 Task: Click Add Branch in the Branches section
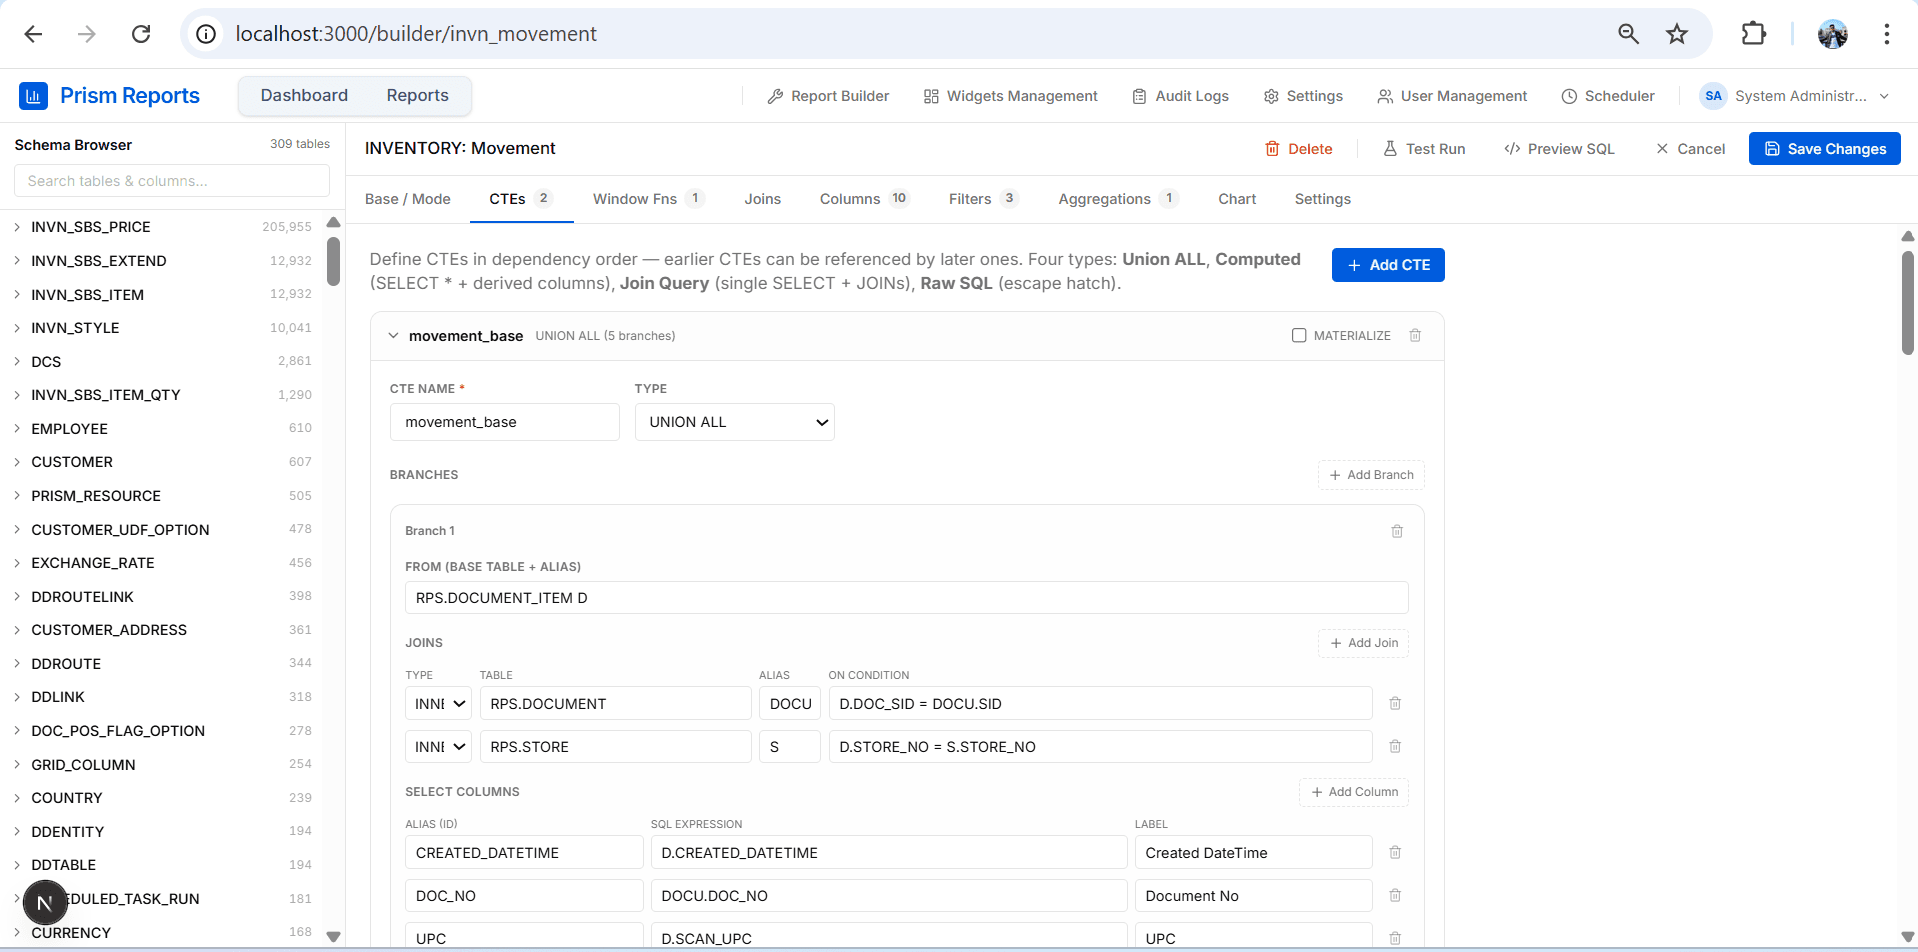click(x=1371, y=474)
